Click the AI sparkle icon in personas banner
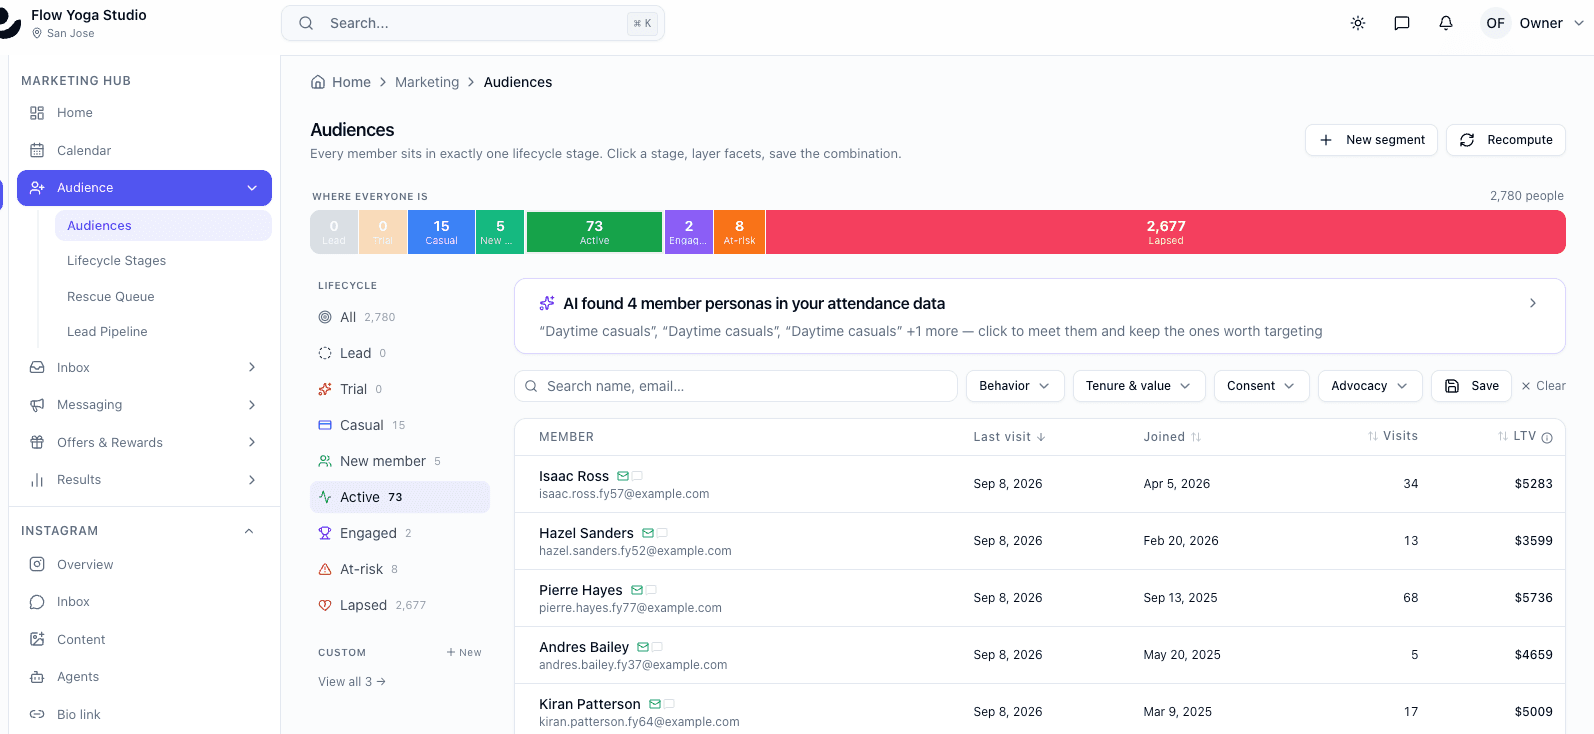Image resolution: width=1594 pixels, height=734 pixels. coord(547,303)
